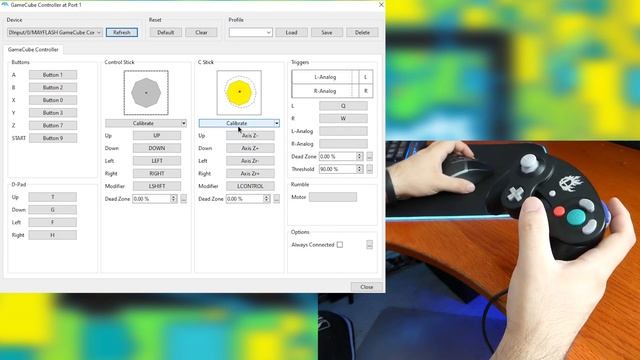Click the C Stick Down mapping 'Axis Z+'
640x360 pixels.
coord(250,148)
